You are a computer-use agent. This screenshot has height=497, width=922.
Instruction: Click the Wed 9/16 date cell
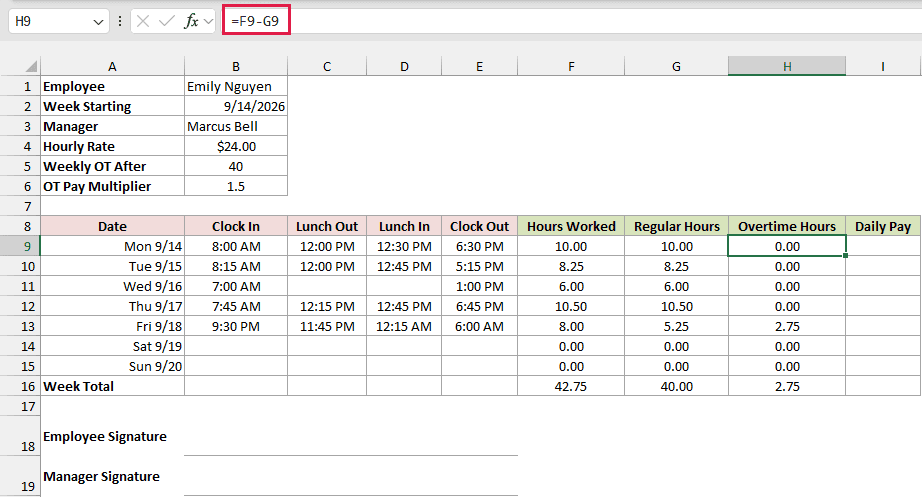click(x=112, y=286)
